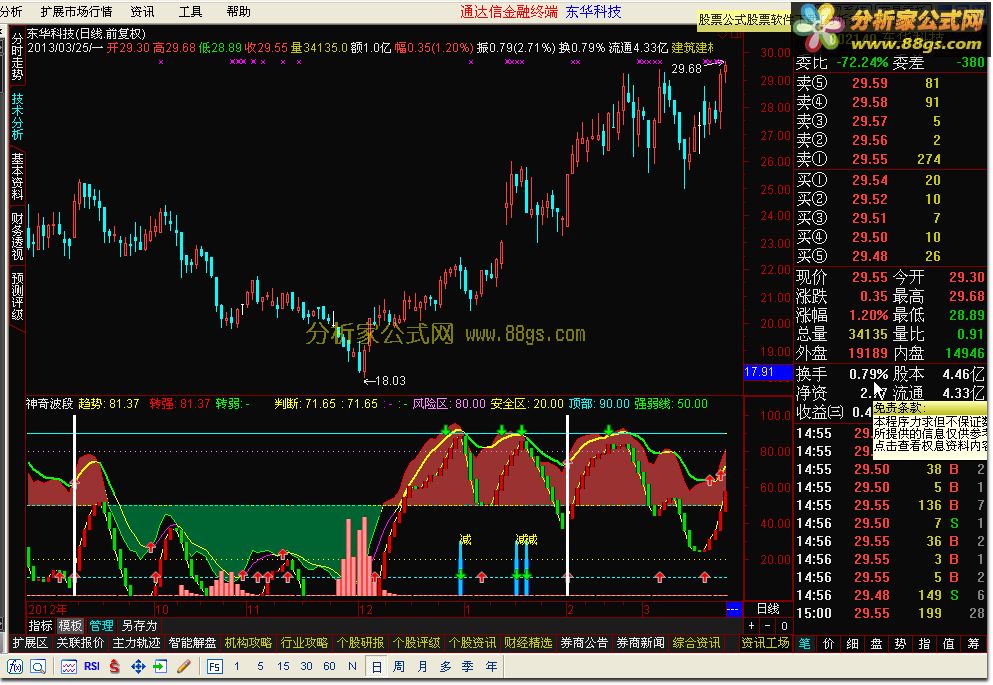Switch to 分时走势 side tab
Screen dimensions: 993x685
(x=17, y=56)
